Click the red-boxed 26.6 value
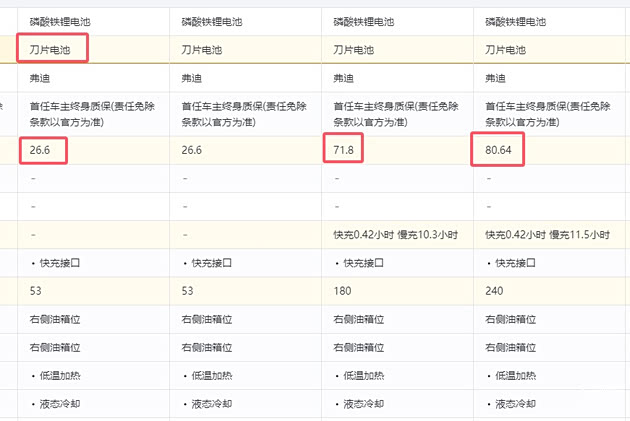 pos(42,150)
